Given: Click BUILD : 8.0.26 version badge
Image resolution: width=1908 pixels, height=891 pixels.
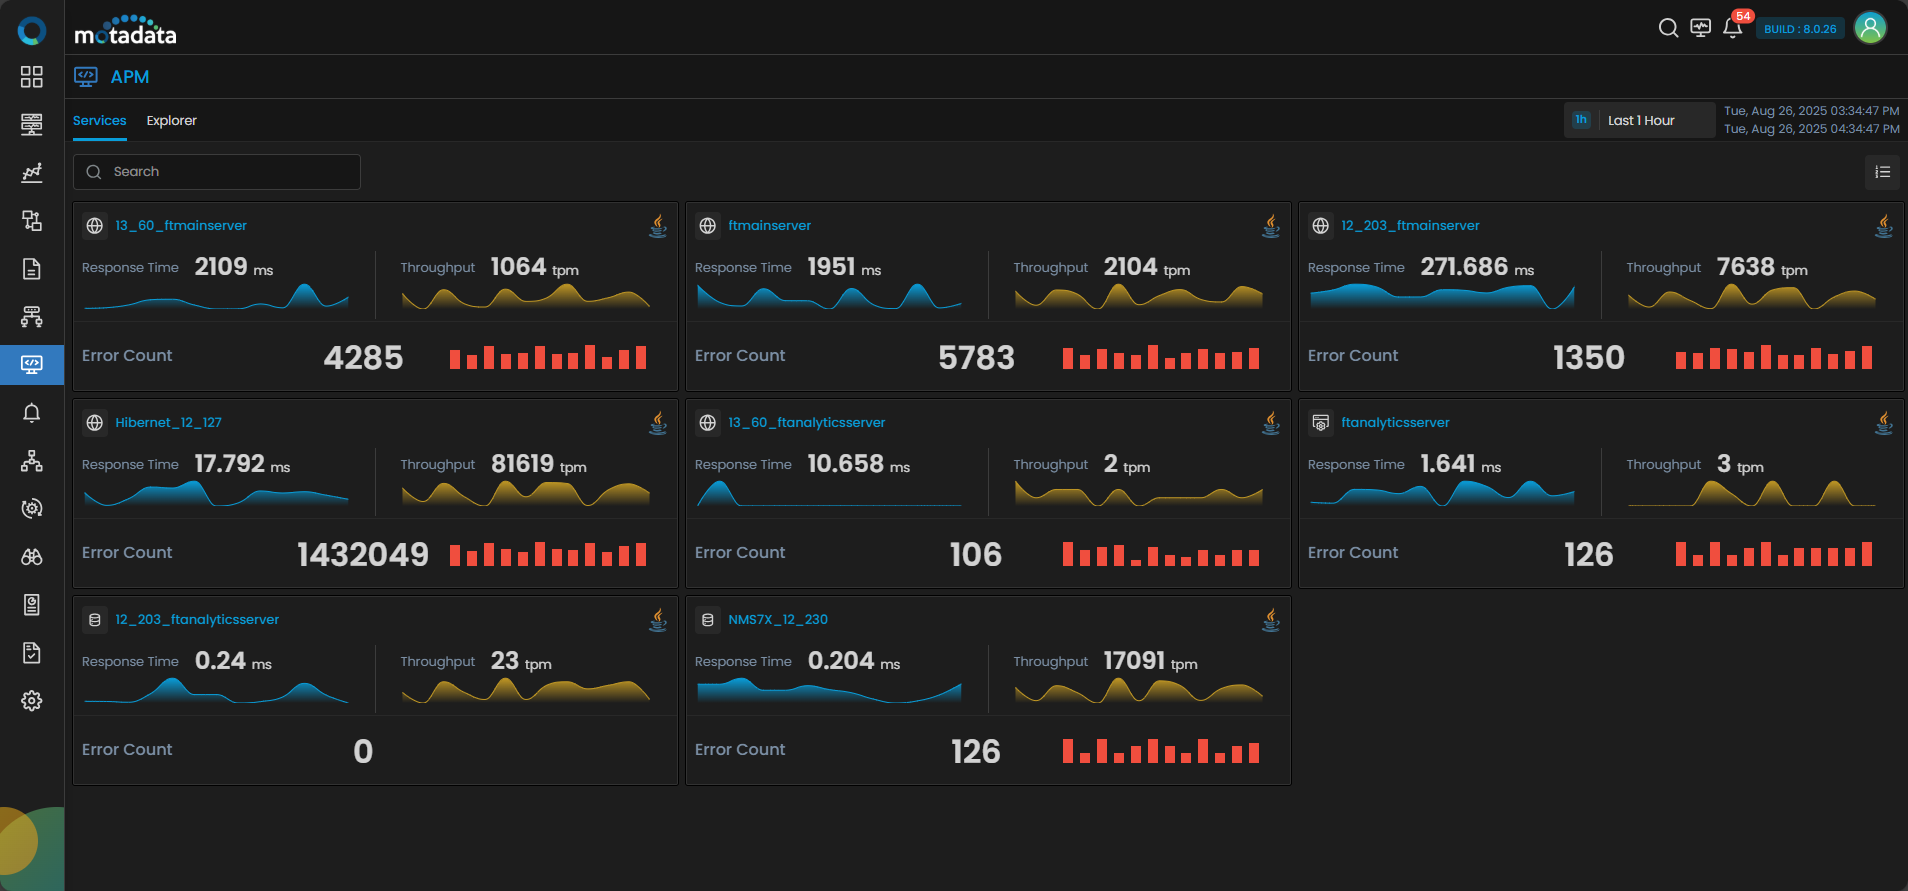Looking at the screenshot, I should coord(1799,29).
